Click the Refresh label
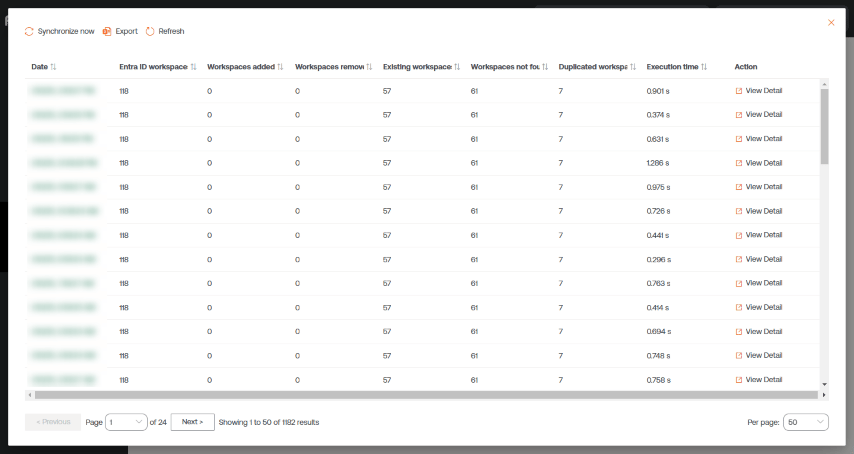Image resolution: width=854 pixels, height=454 pixels. click(x=171, y=32)
